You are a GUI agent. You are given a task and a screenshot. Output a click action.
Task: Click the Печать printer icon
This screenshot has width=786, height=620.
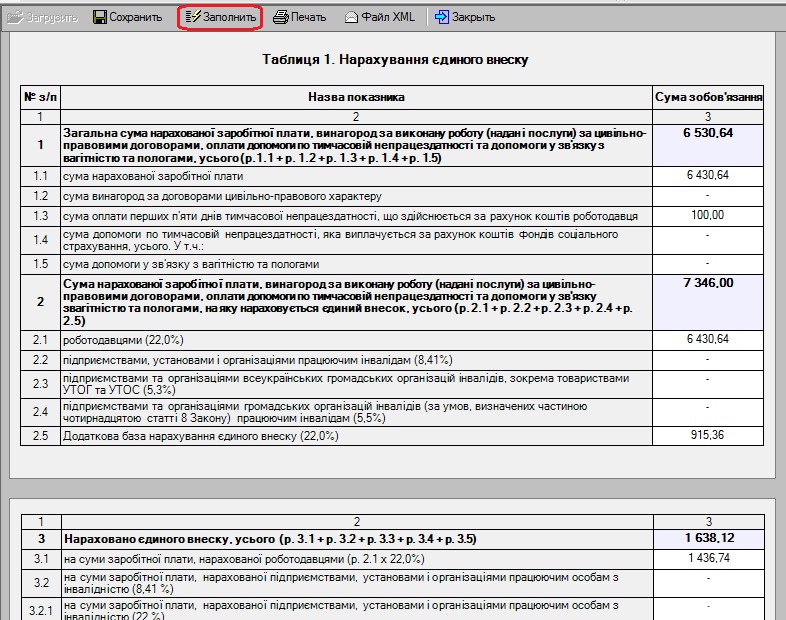(x=281, y=17)
